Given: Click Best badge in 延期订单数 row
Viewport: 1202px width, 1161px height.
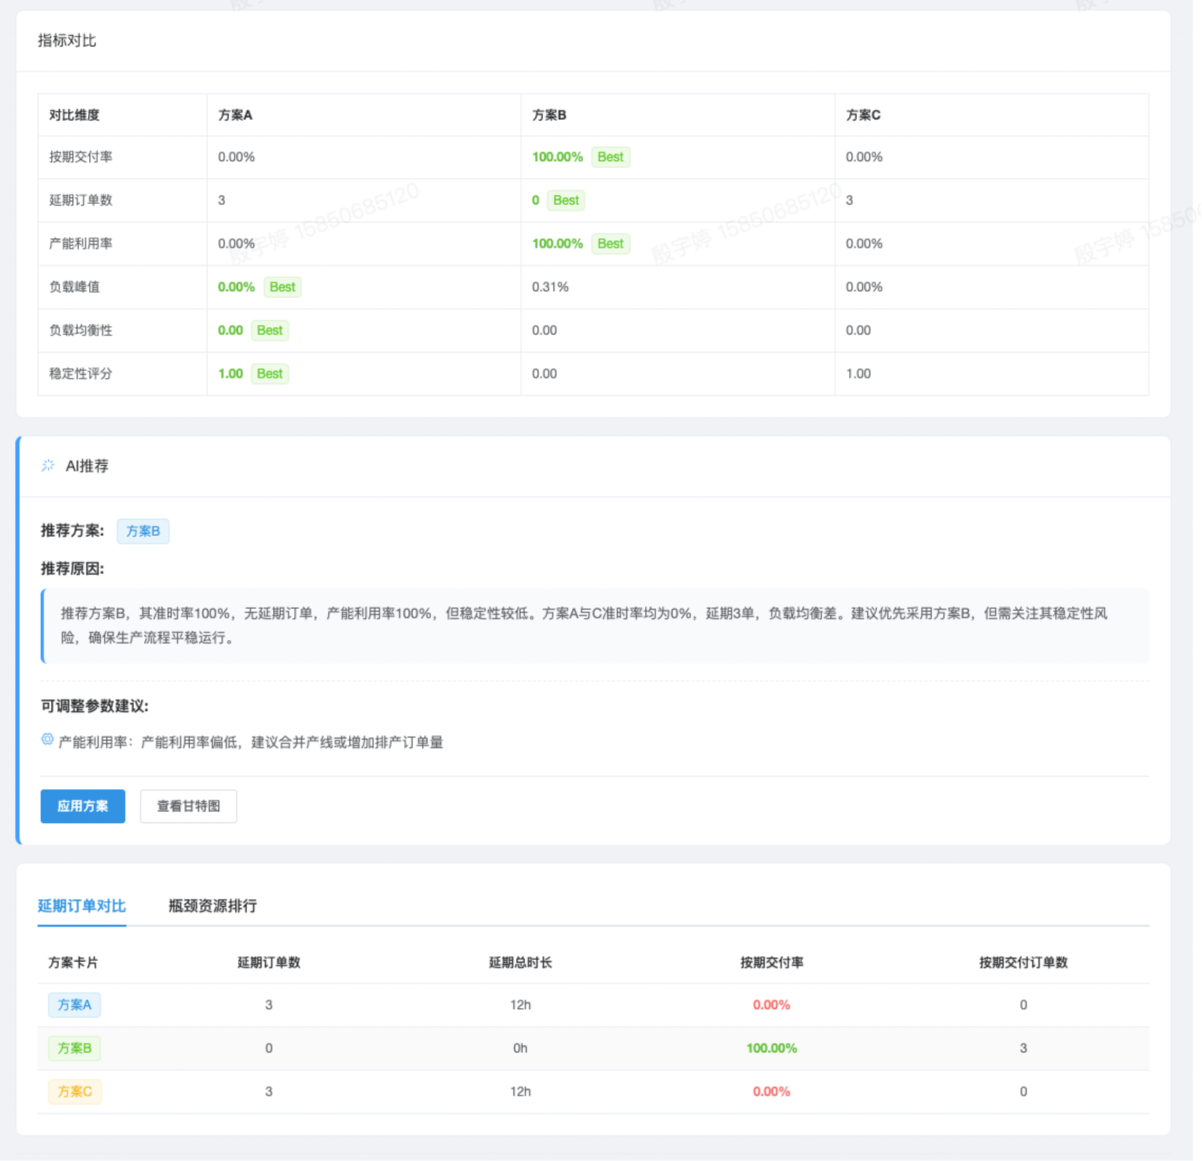Looking at the screenshot, I should tap(566, 200).
